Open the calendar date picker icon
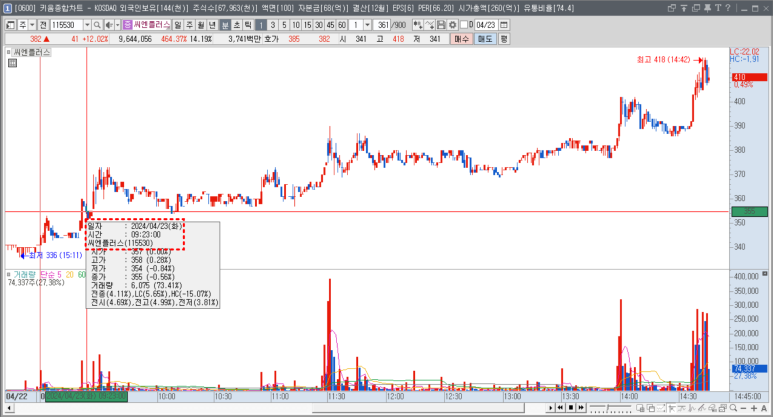The width and height of the screenshot is (773, 417). click(x=504, y=25)
